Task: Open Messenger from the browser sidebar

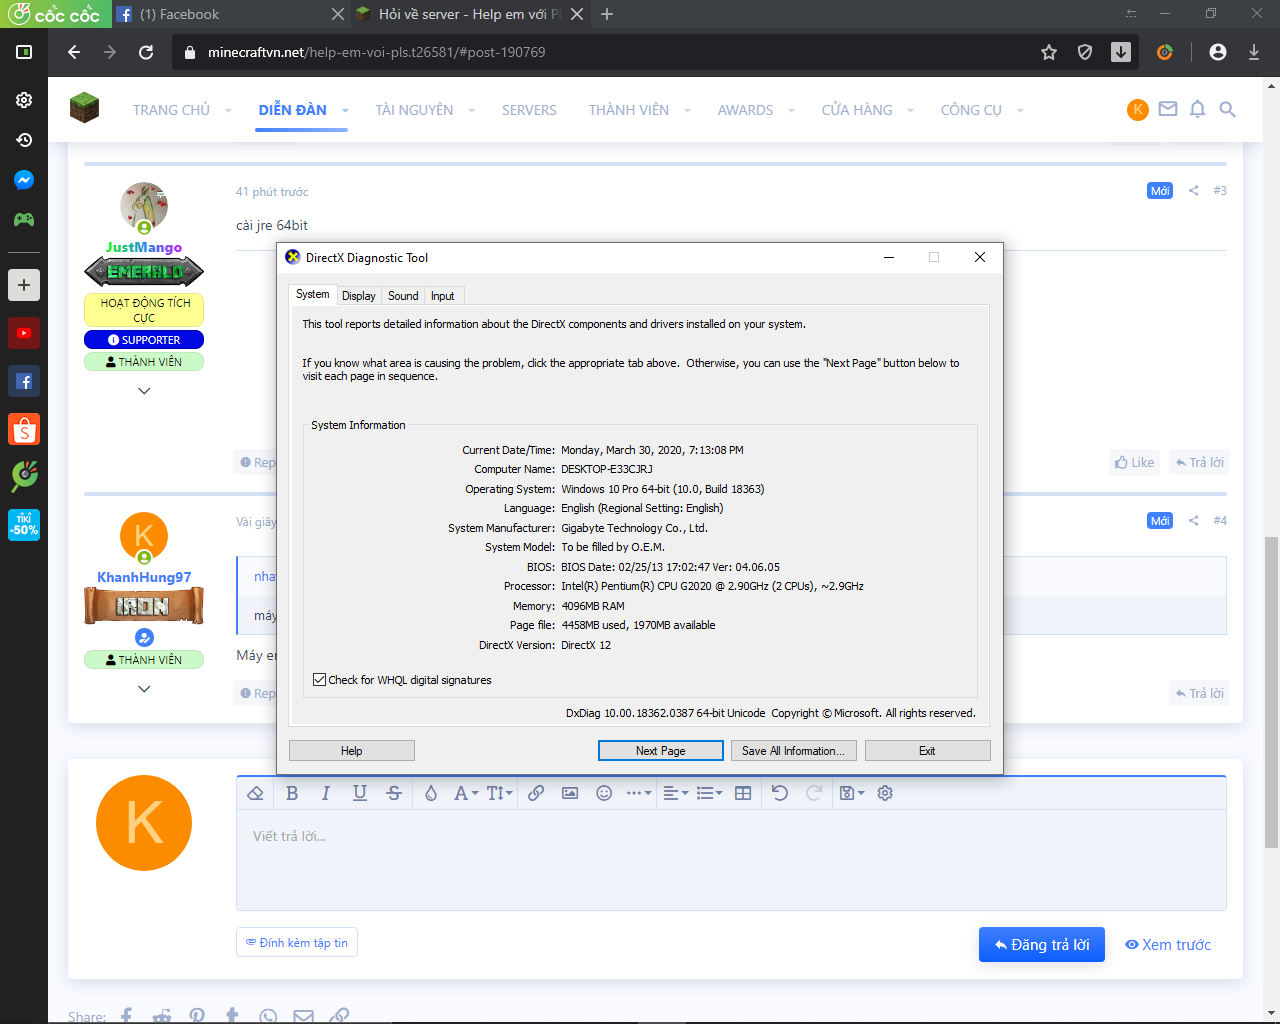Action: click(x=24, y=180)
